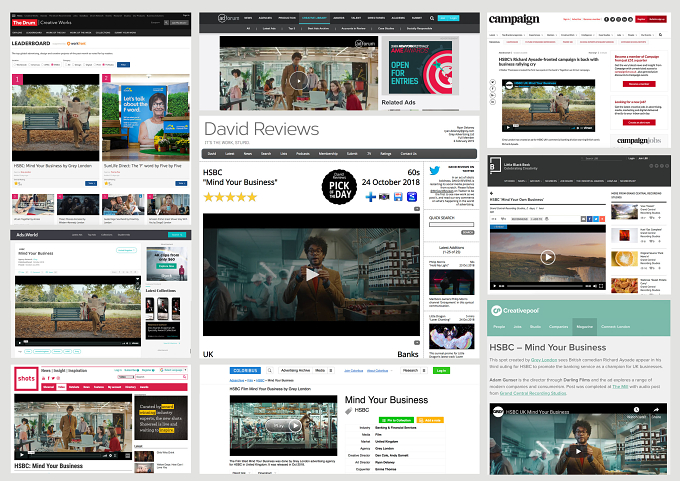Click the Little Black Book video progress bar
Viewport: 680px width, 481px height.
[x=545, y=286]
